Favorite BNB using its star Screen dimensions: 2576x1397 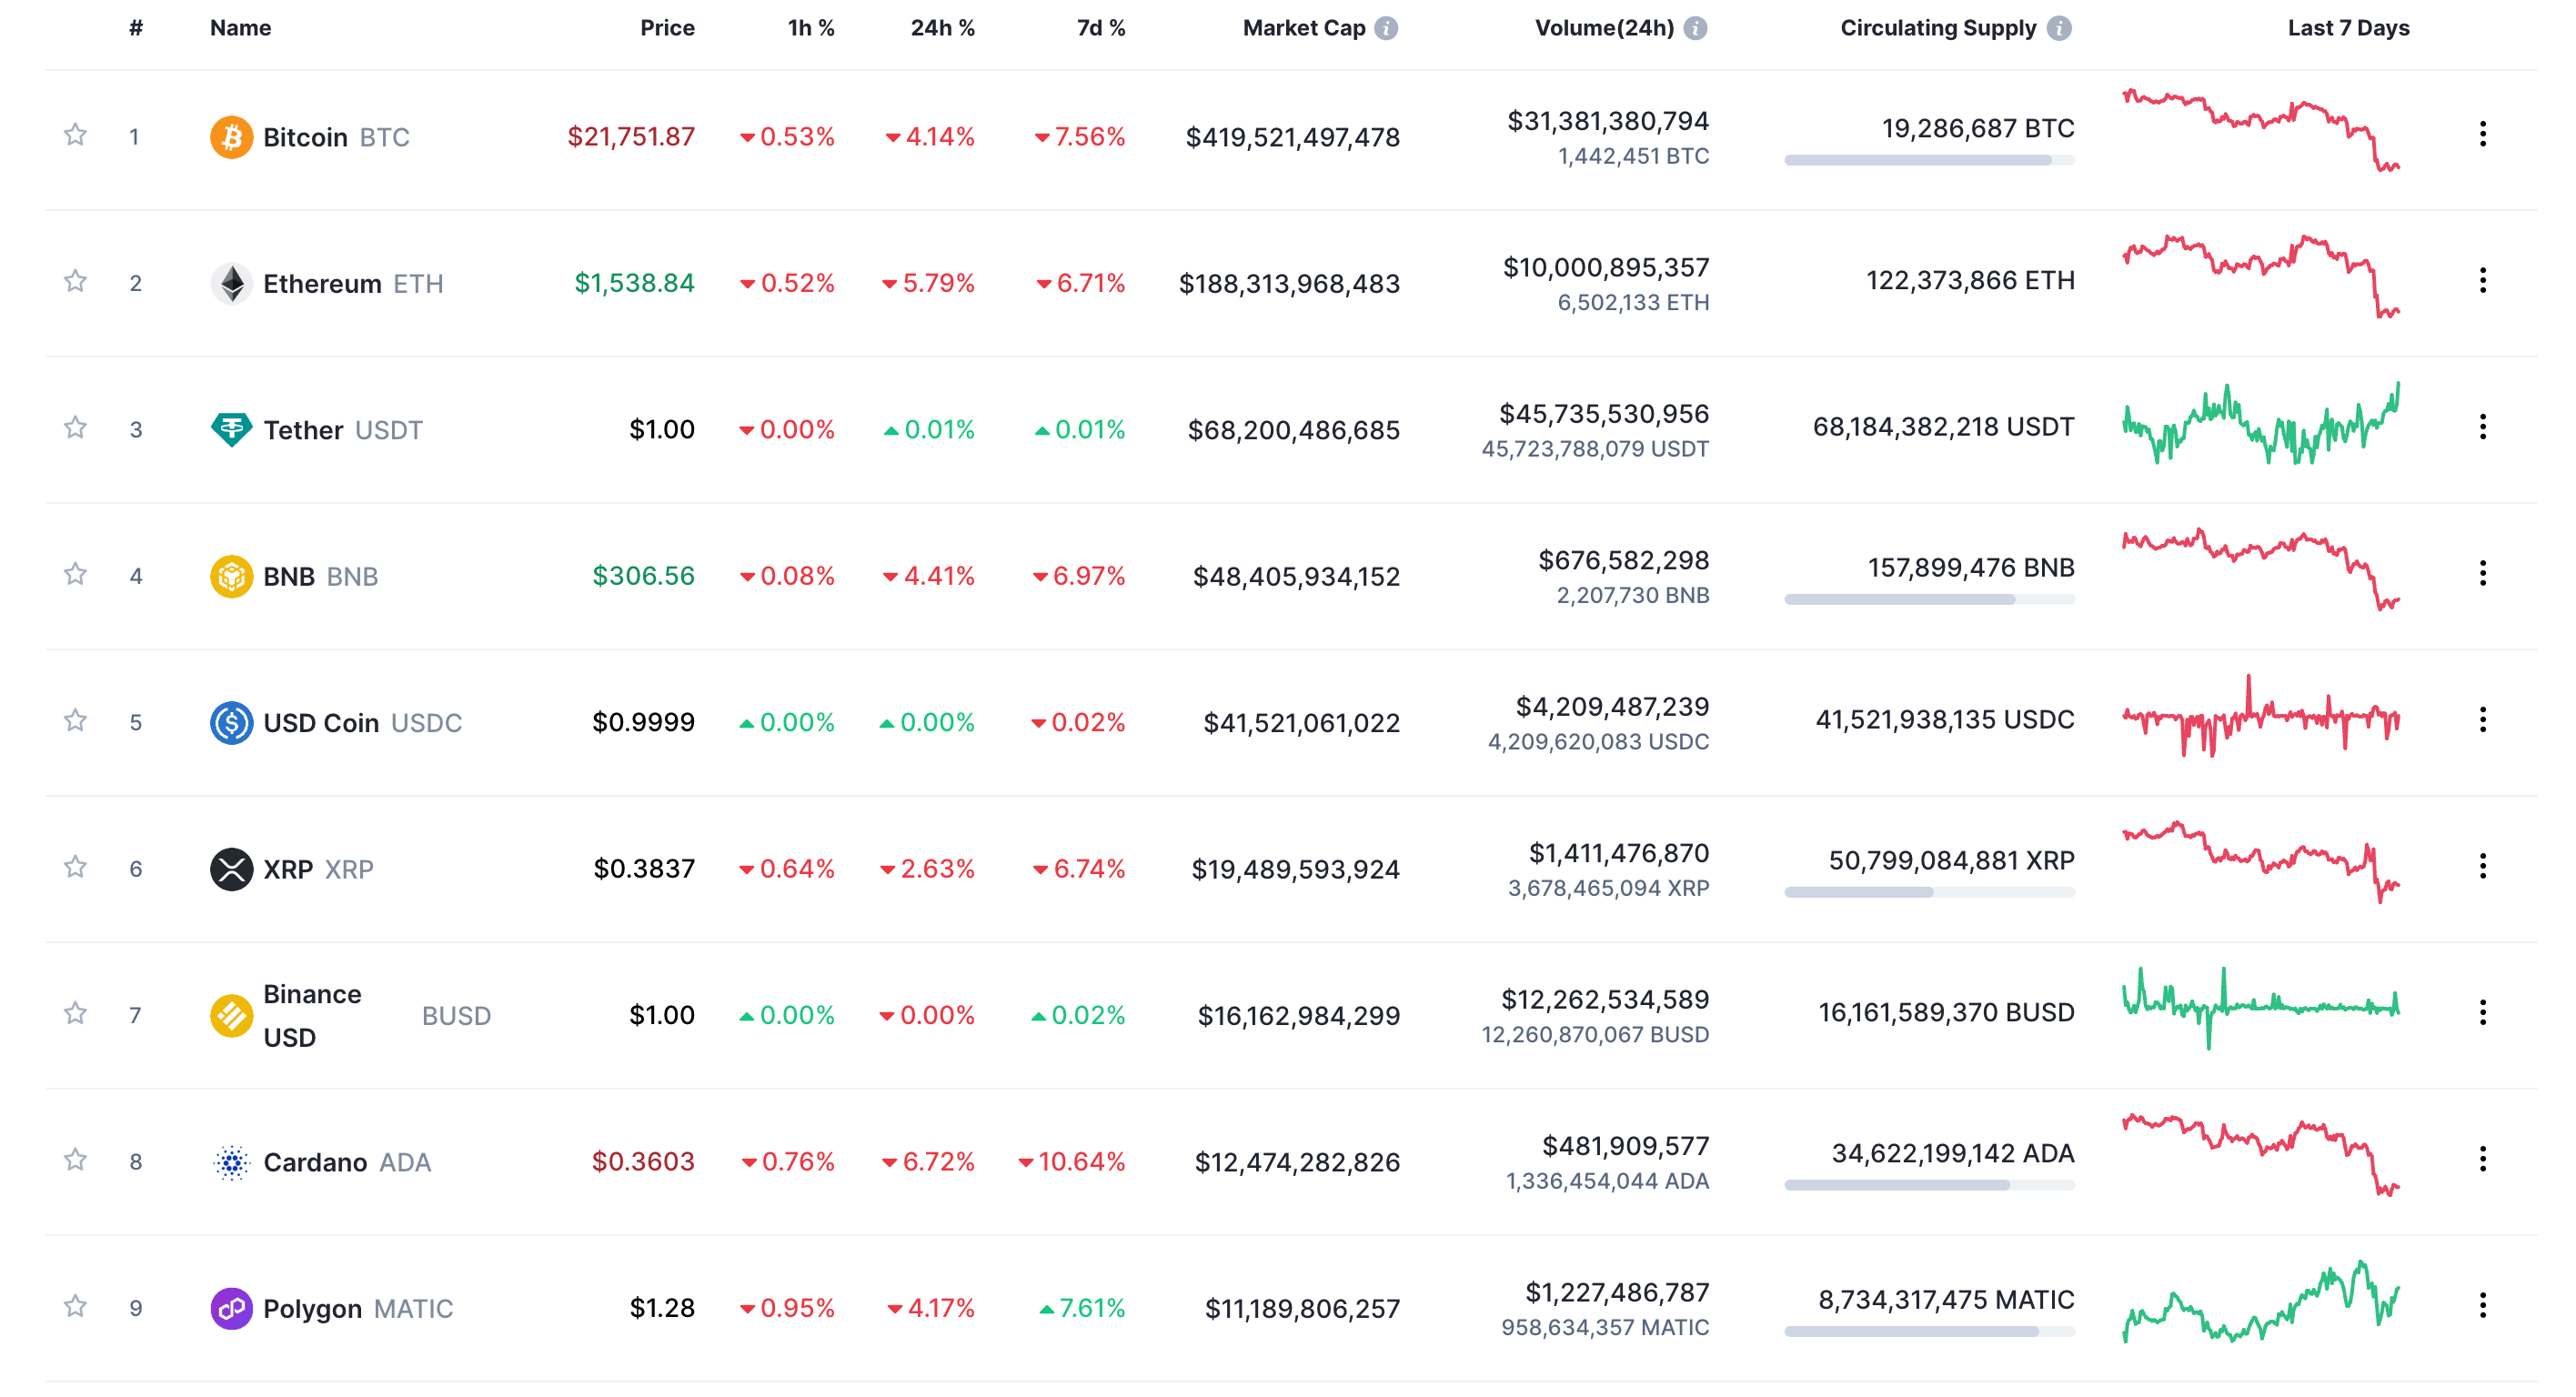coord(75,574)
